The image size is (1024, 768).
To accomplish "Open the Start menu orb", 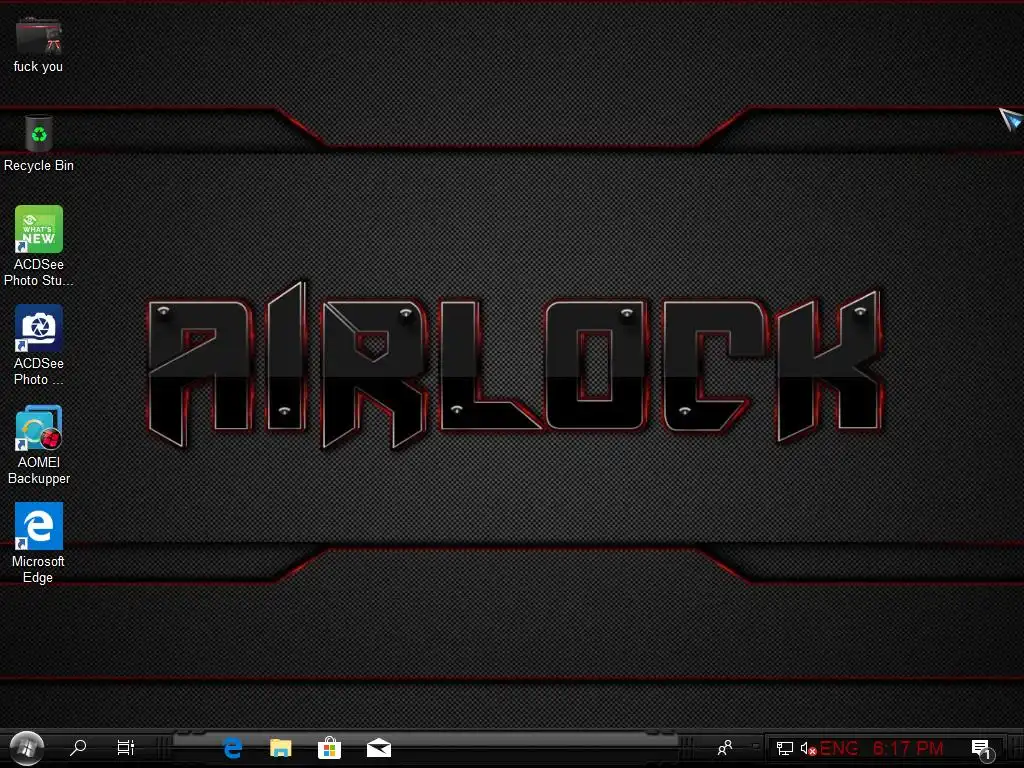I will (x=27, y=747).
